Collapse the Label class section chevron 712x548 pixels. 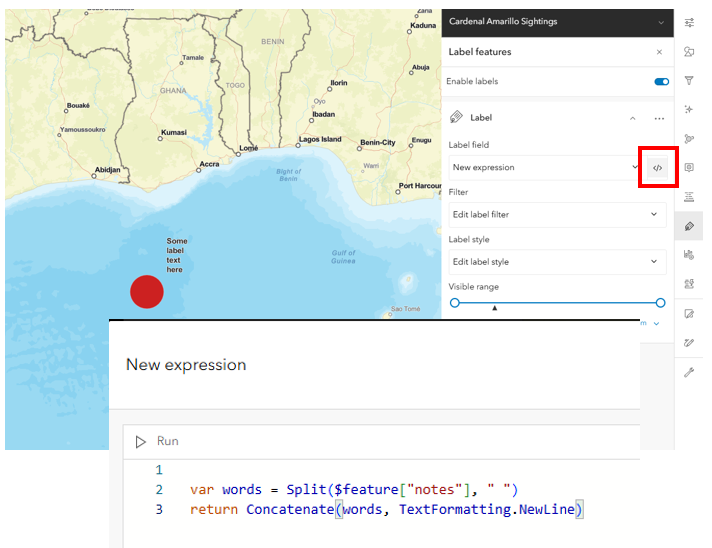[x=632, y=118]
